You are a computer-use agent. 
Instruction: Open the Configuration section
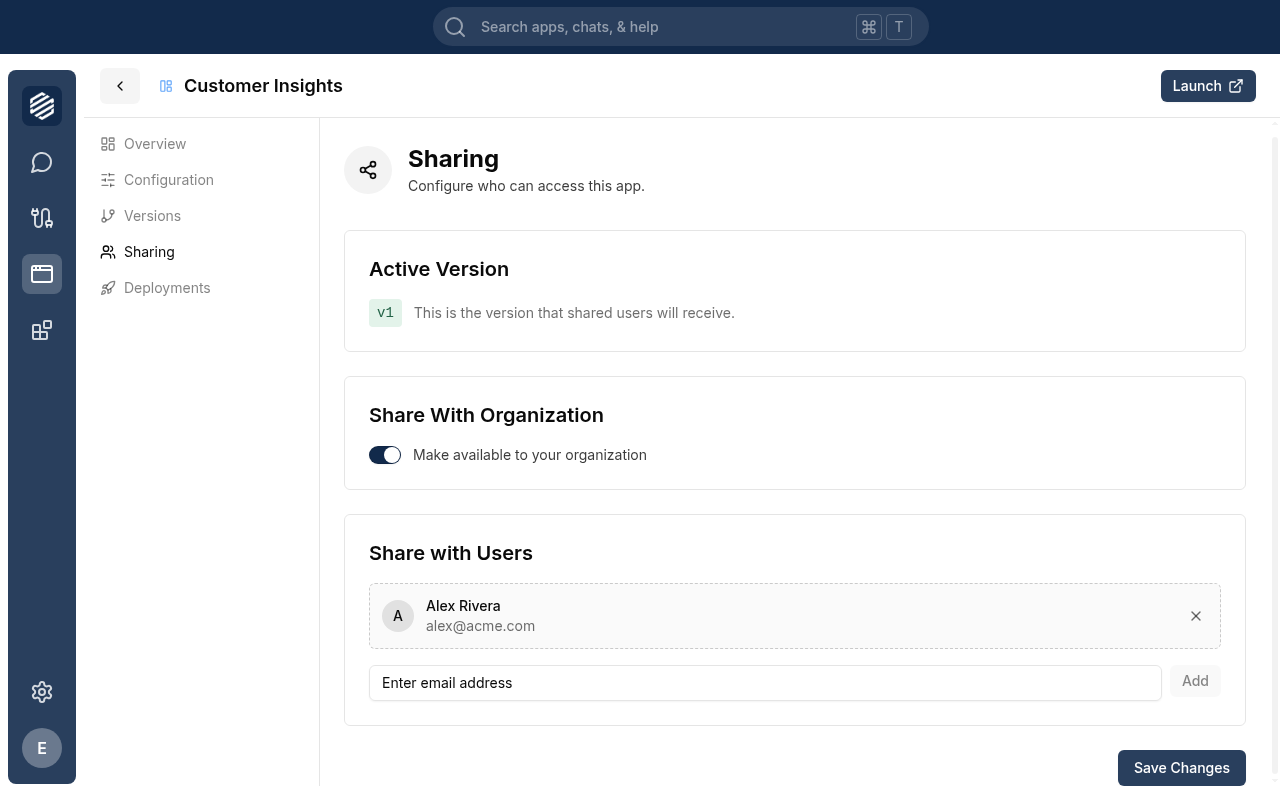click(x=157, y=180)
